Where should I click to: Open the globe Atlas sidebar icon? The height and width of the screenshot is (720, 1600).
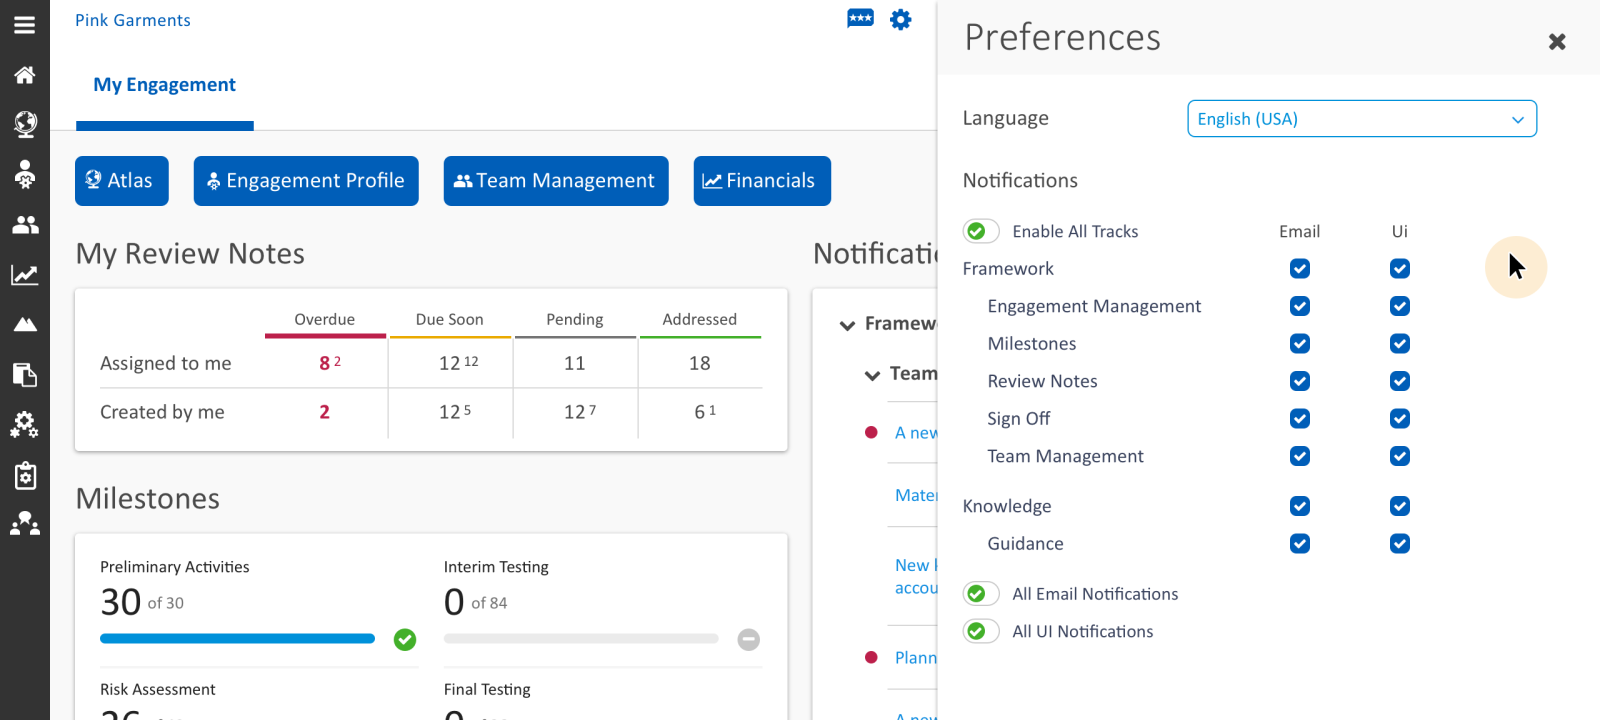pos(24,124)
